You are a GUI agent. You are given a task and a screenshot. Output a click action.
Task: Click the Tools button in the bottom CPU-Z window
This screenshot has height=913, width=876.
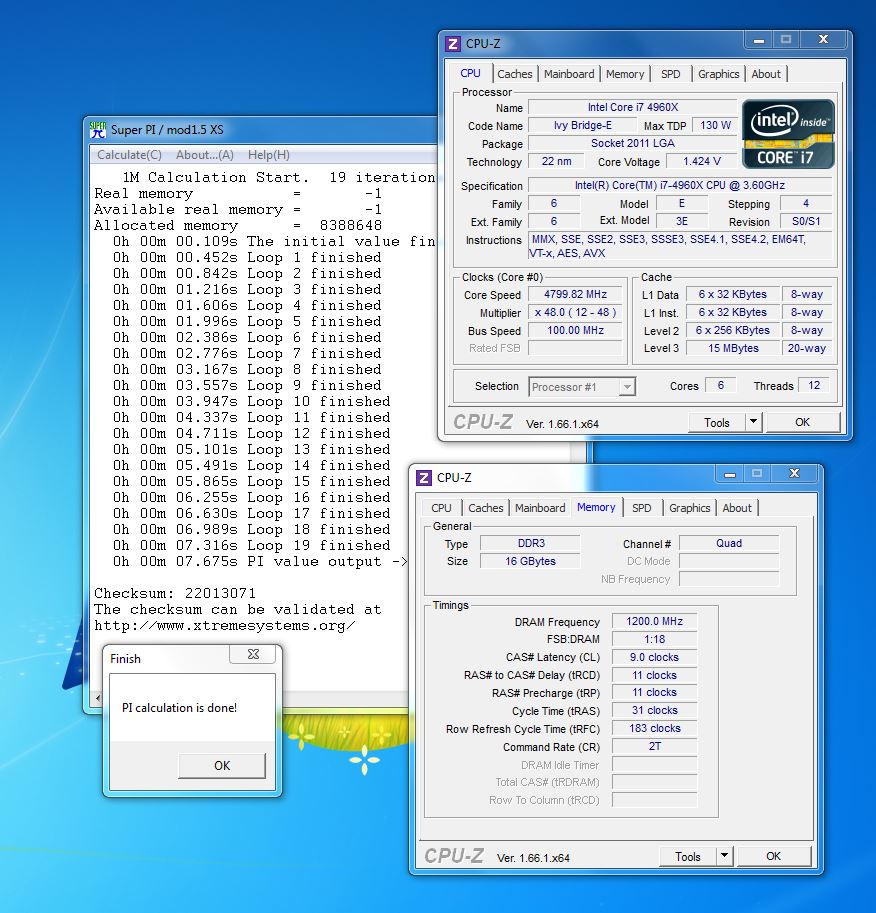(x=687, y=857)
